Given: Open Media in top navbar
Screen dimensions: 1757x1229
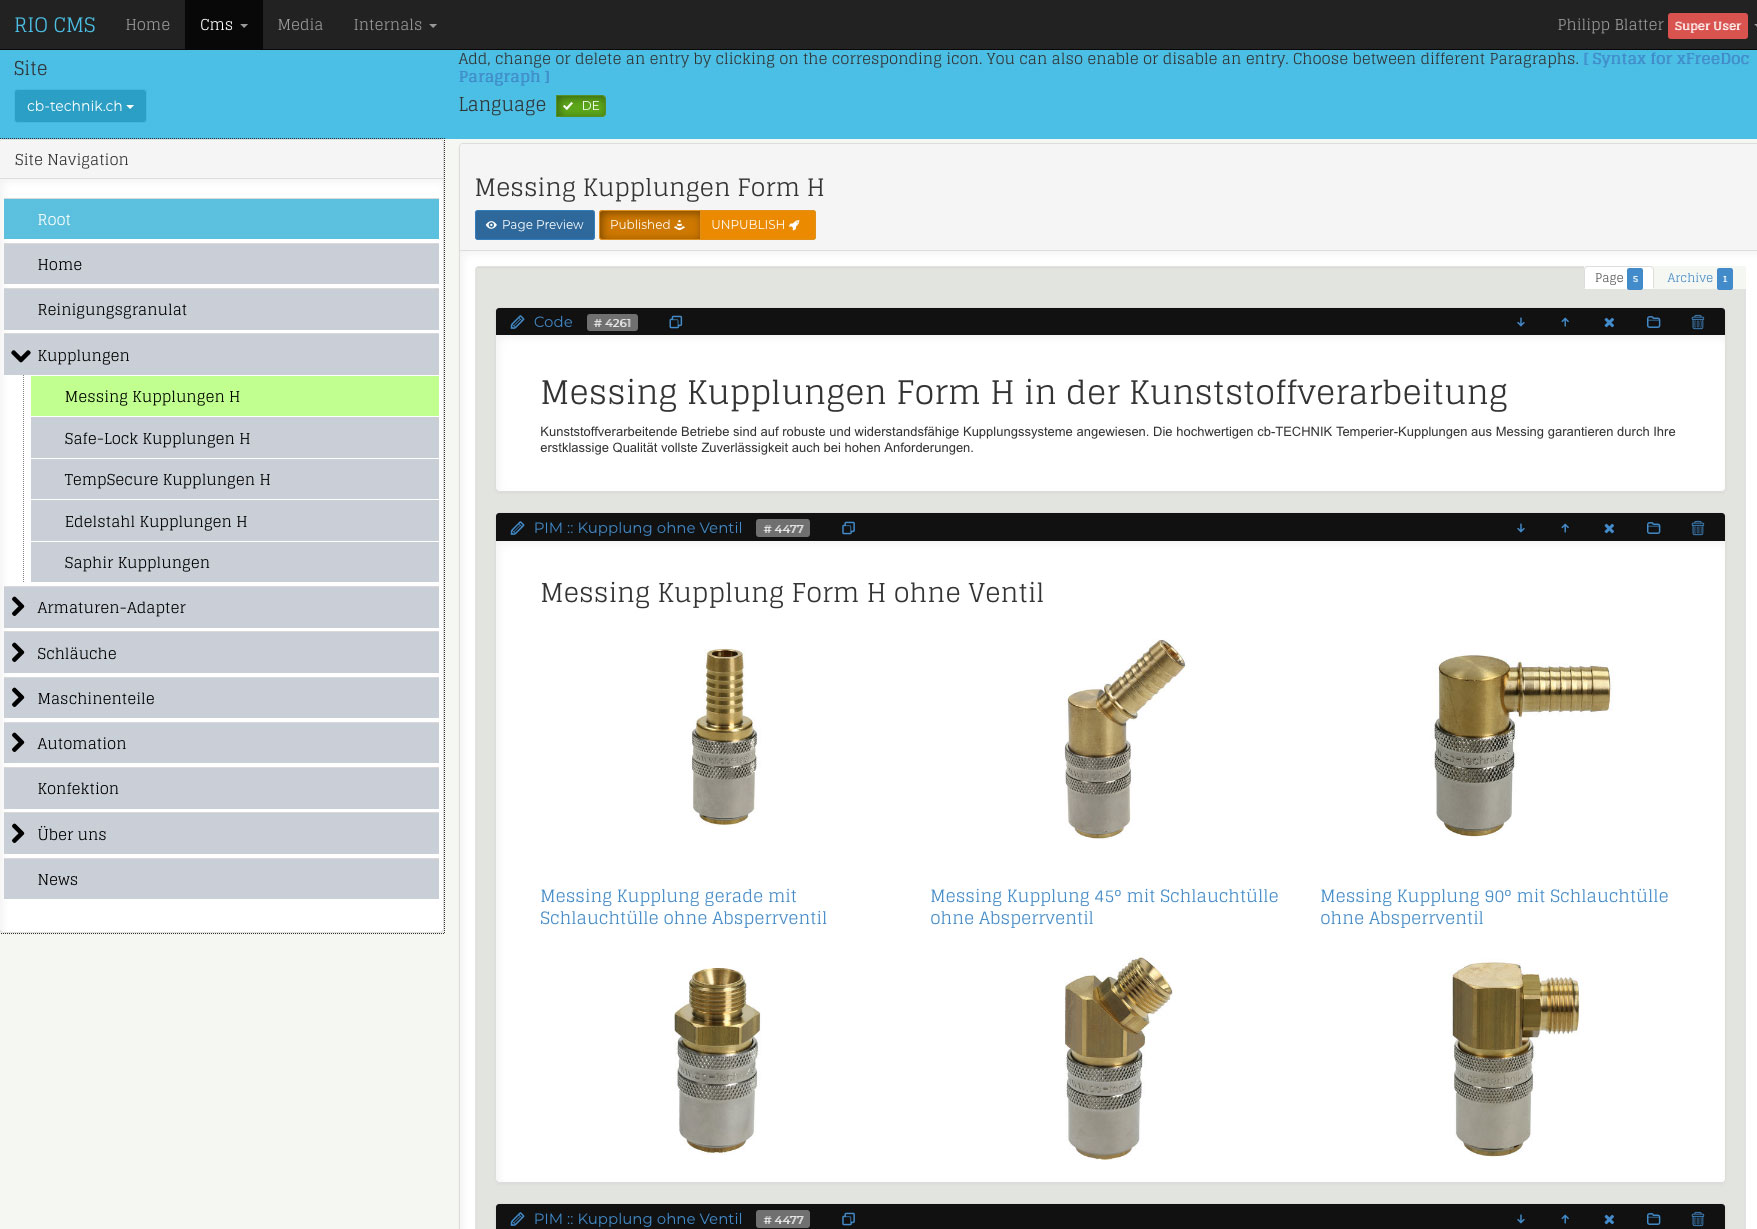Looking at the screenshot, I should [x=300, y=25].
